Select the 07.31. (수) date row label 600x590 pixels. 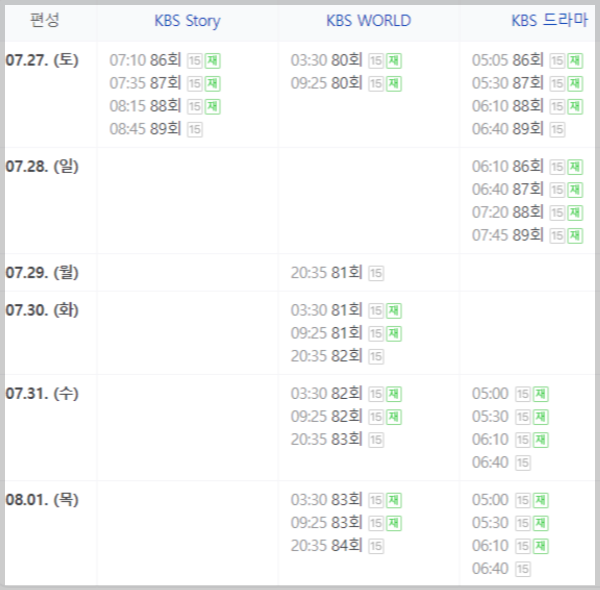[42, 393]
